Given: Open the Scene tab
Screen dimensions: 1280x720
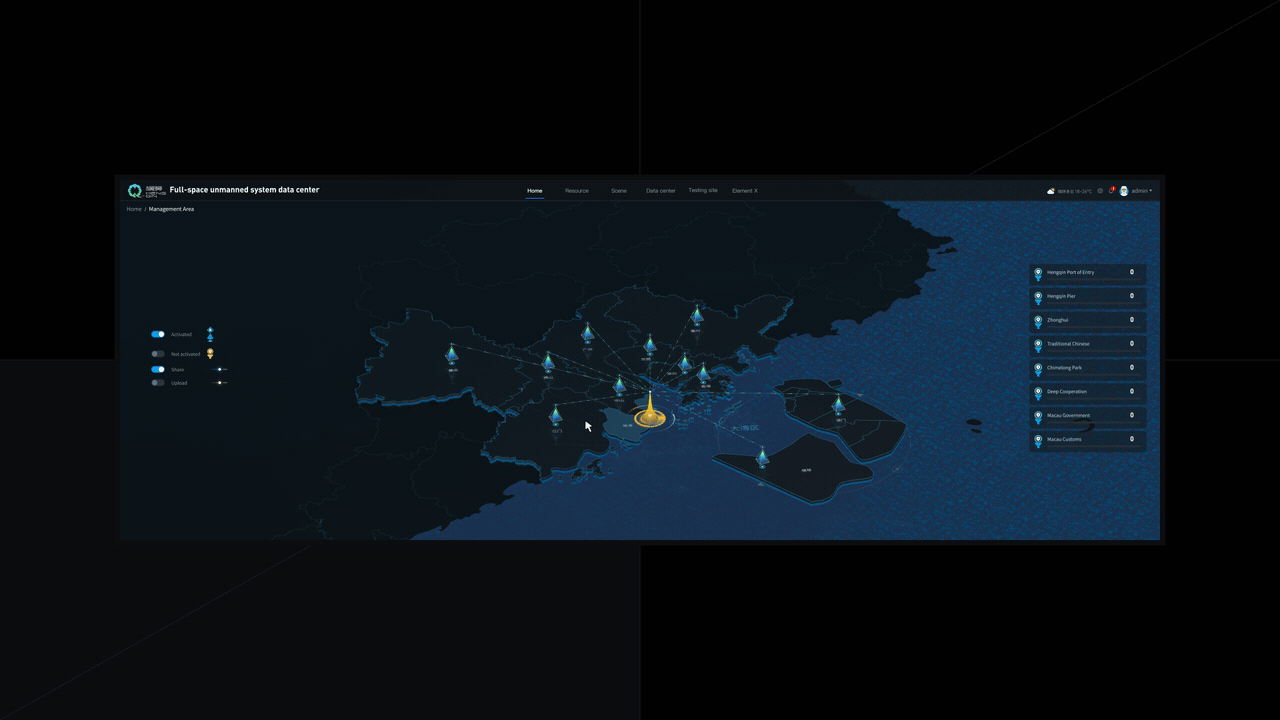Looking at the screenshot, I should (x=619, y=190).
